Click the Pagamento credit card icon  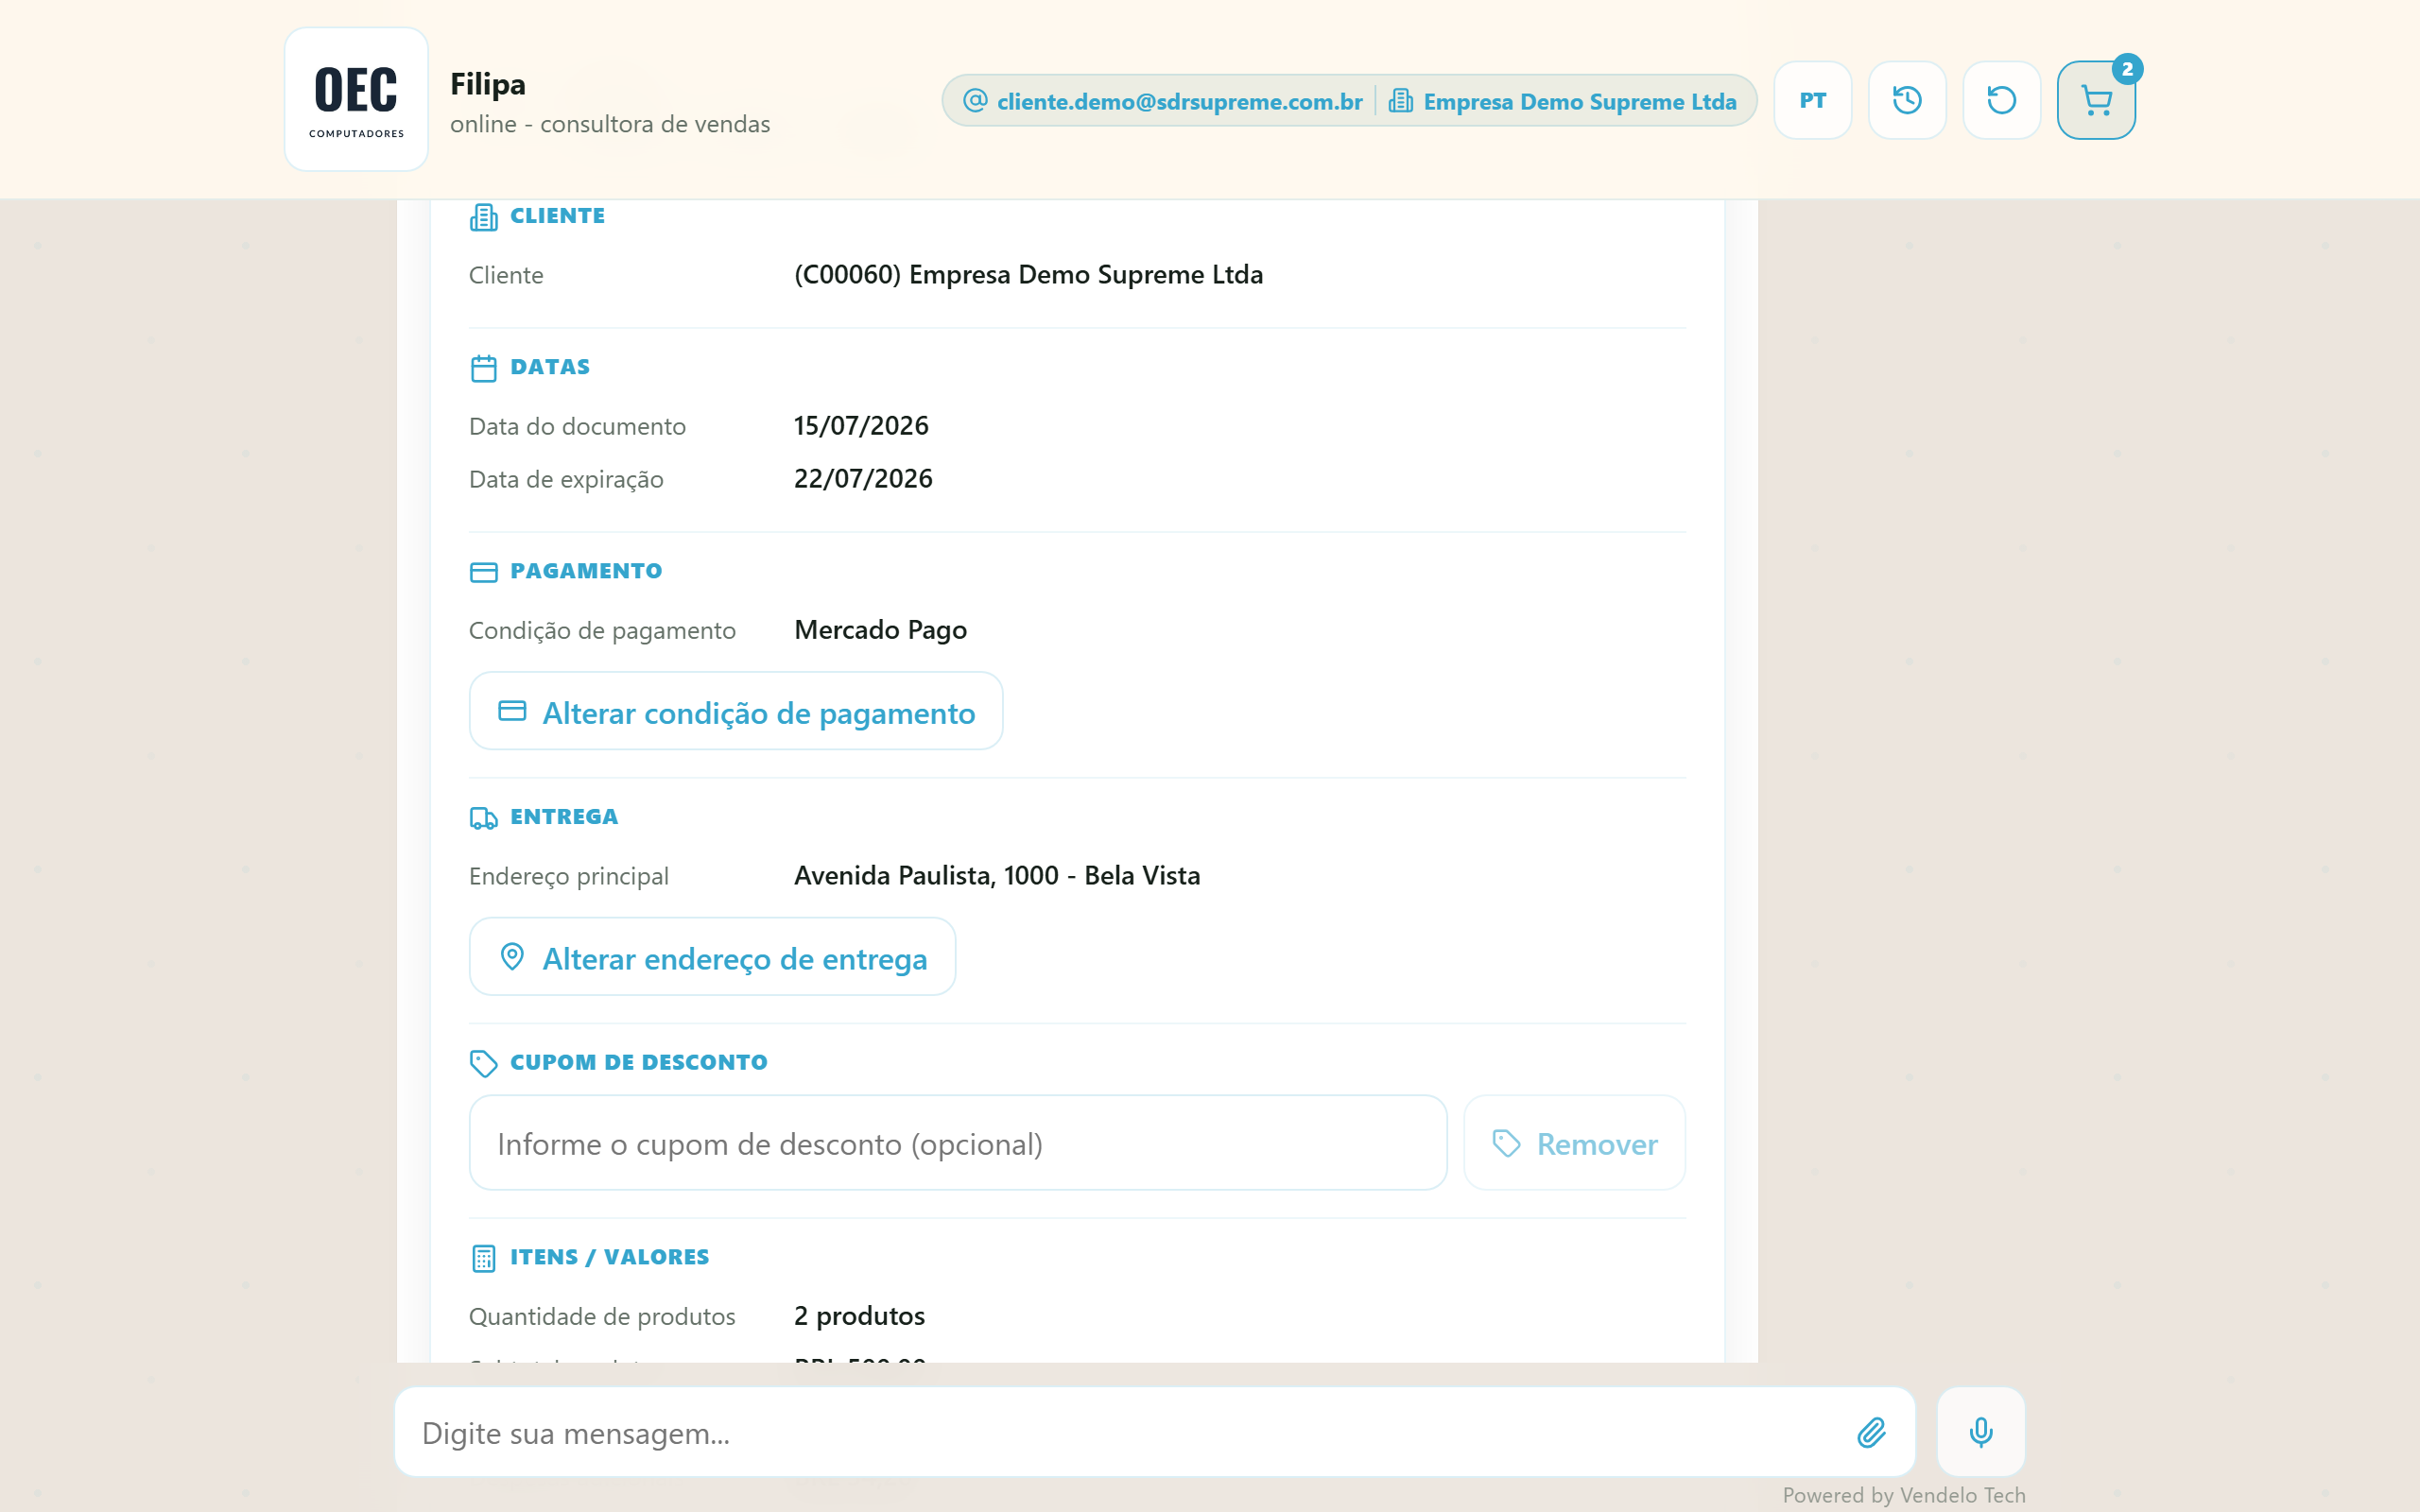point(483,572)
